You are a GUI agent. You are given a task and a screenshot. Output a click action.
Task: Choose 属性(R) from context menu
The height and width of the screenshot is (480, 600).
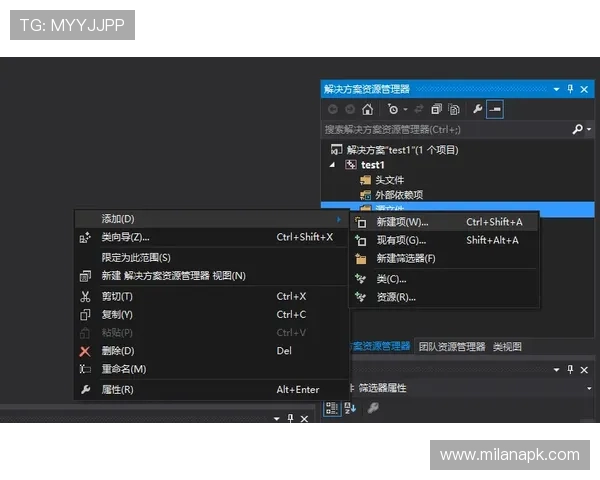click(x=212, y=390)
